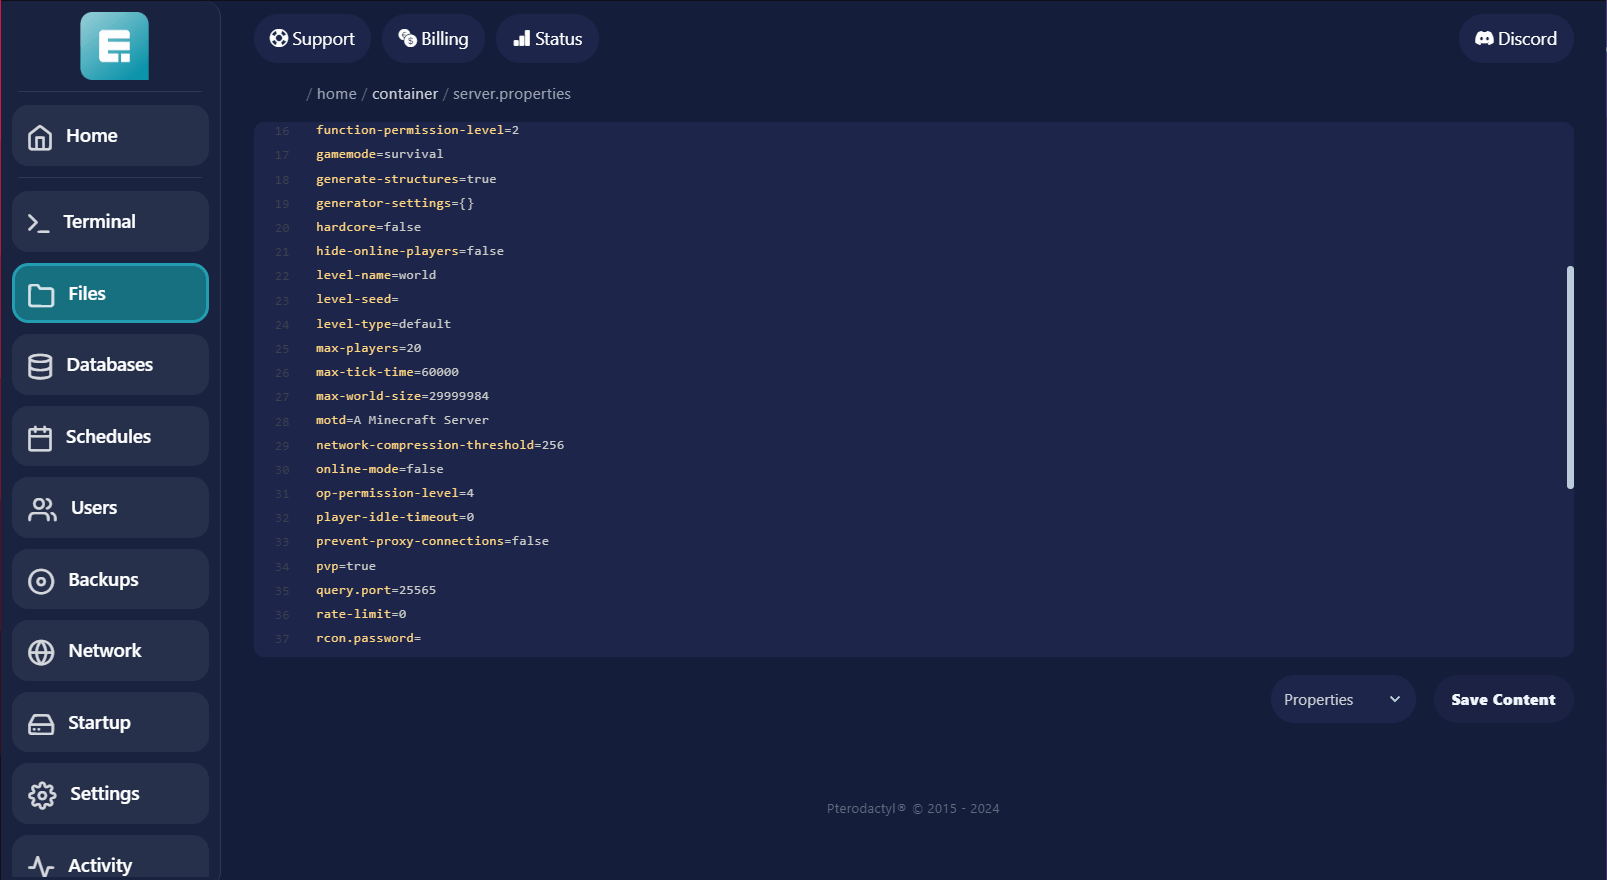Click the Databases cylinder icon
Image resolution: width=1607 pixels, height=880 pixels.
point(40,366)
